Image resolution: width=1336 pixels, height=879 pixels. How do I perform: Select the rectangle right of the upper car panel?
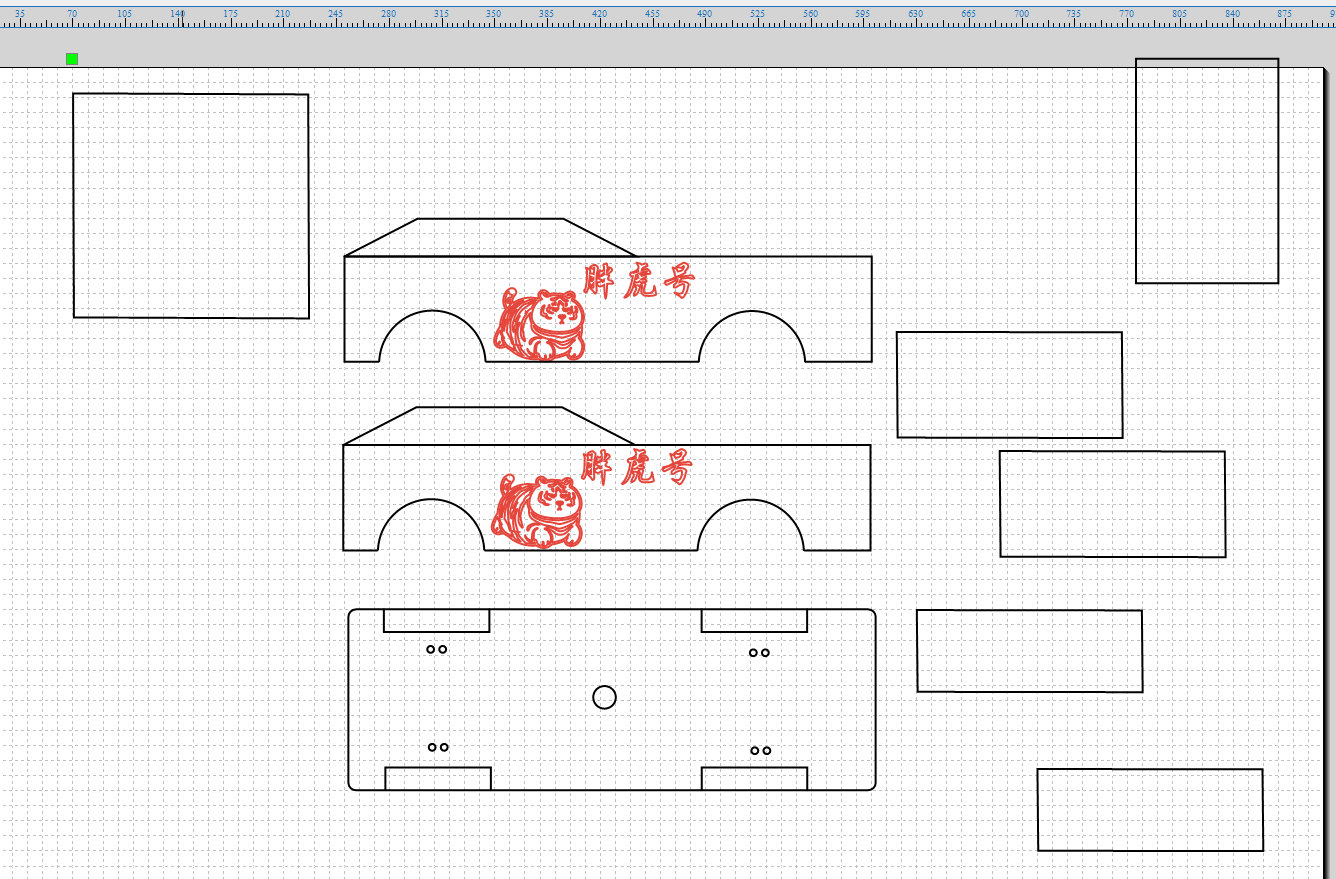(1010, 385)
